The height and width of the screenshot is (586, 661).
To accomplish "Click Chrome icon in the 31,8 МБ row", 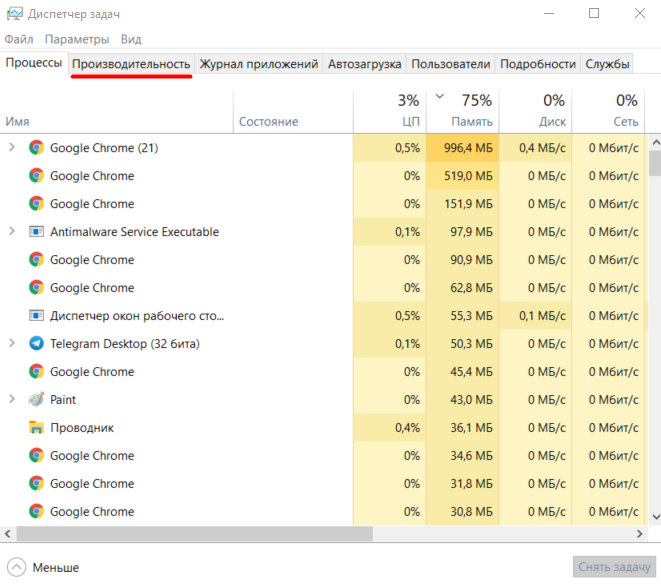I will [36, 483].
